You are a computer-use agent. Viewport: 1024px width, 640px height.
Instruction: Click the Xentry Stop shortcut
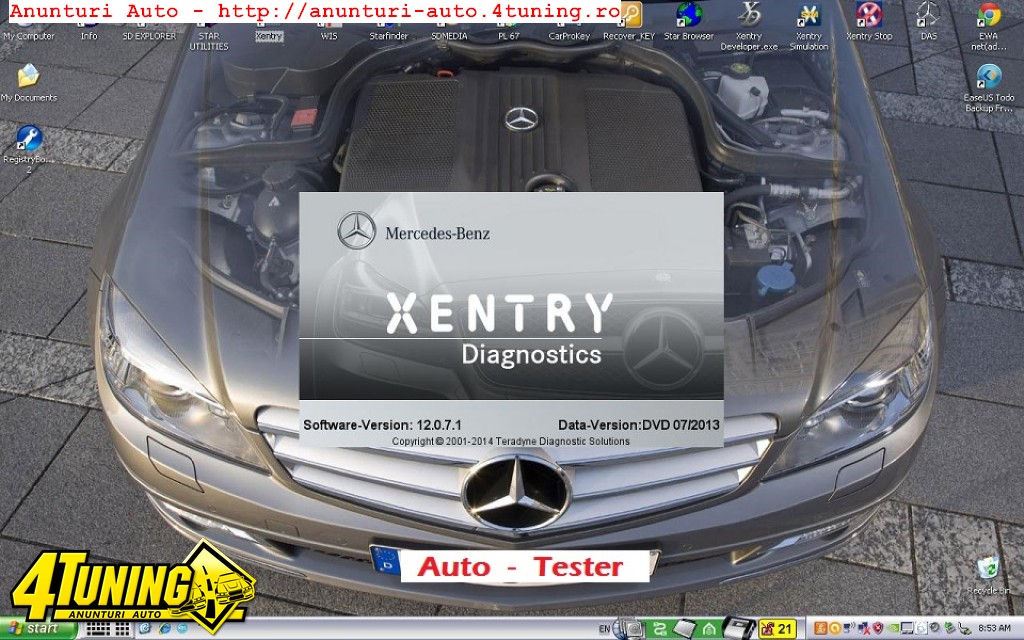pos(869,22)
